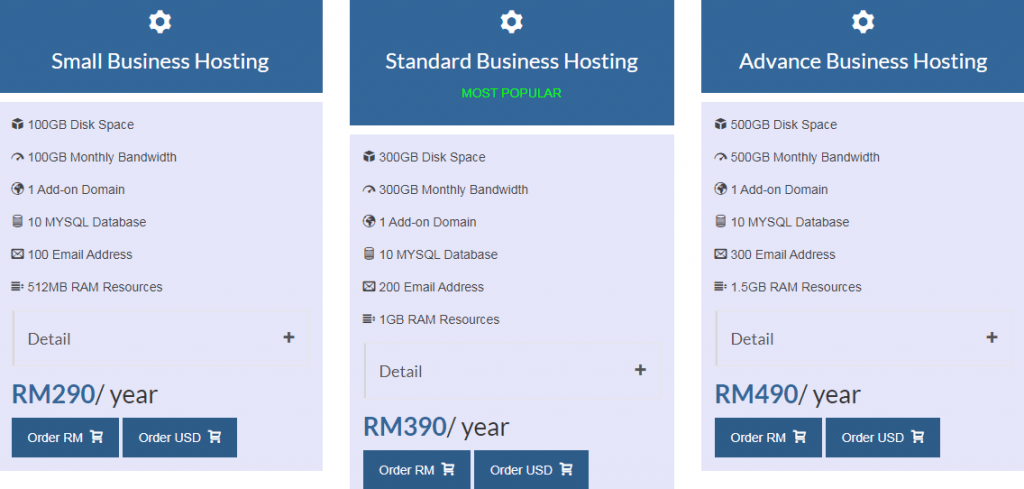
Task: Click globe icon in Small Business plan
Action: click(x=18, y=189)
